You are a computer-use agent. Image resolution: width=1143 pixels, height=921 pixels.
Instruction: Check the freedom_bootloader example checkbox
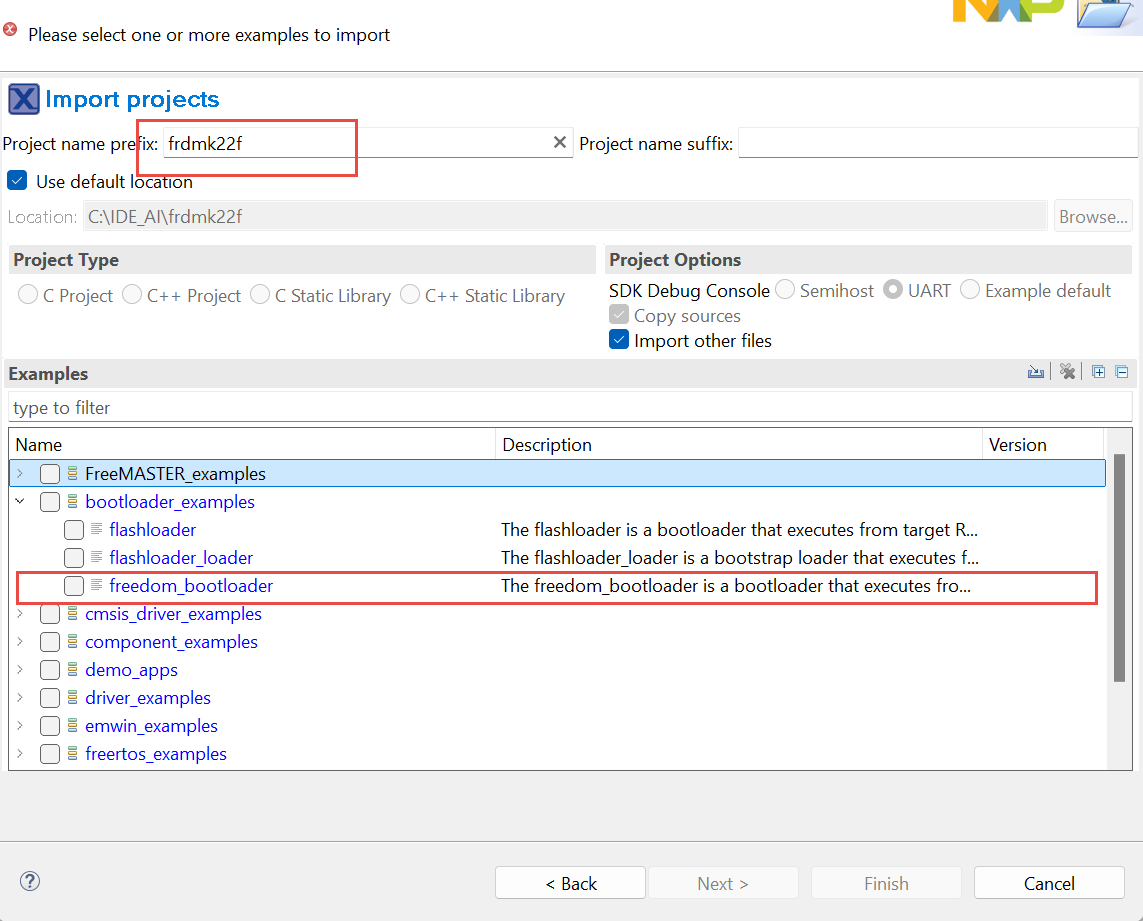[73, 586]
